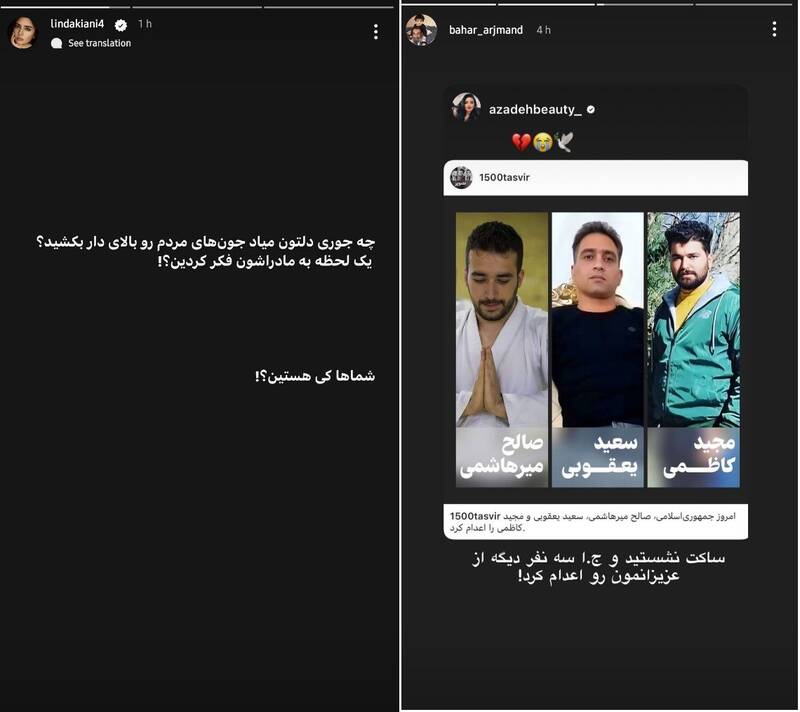Jump to second story progress segment on left
800x712 pixels.
click(197, 7)
